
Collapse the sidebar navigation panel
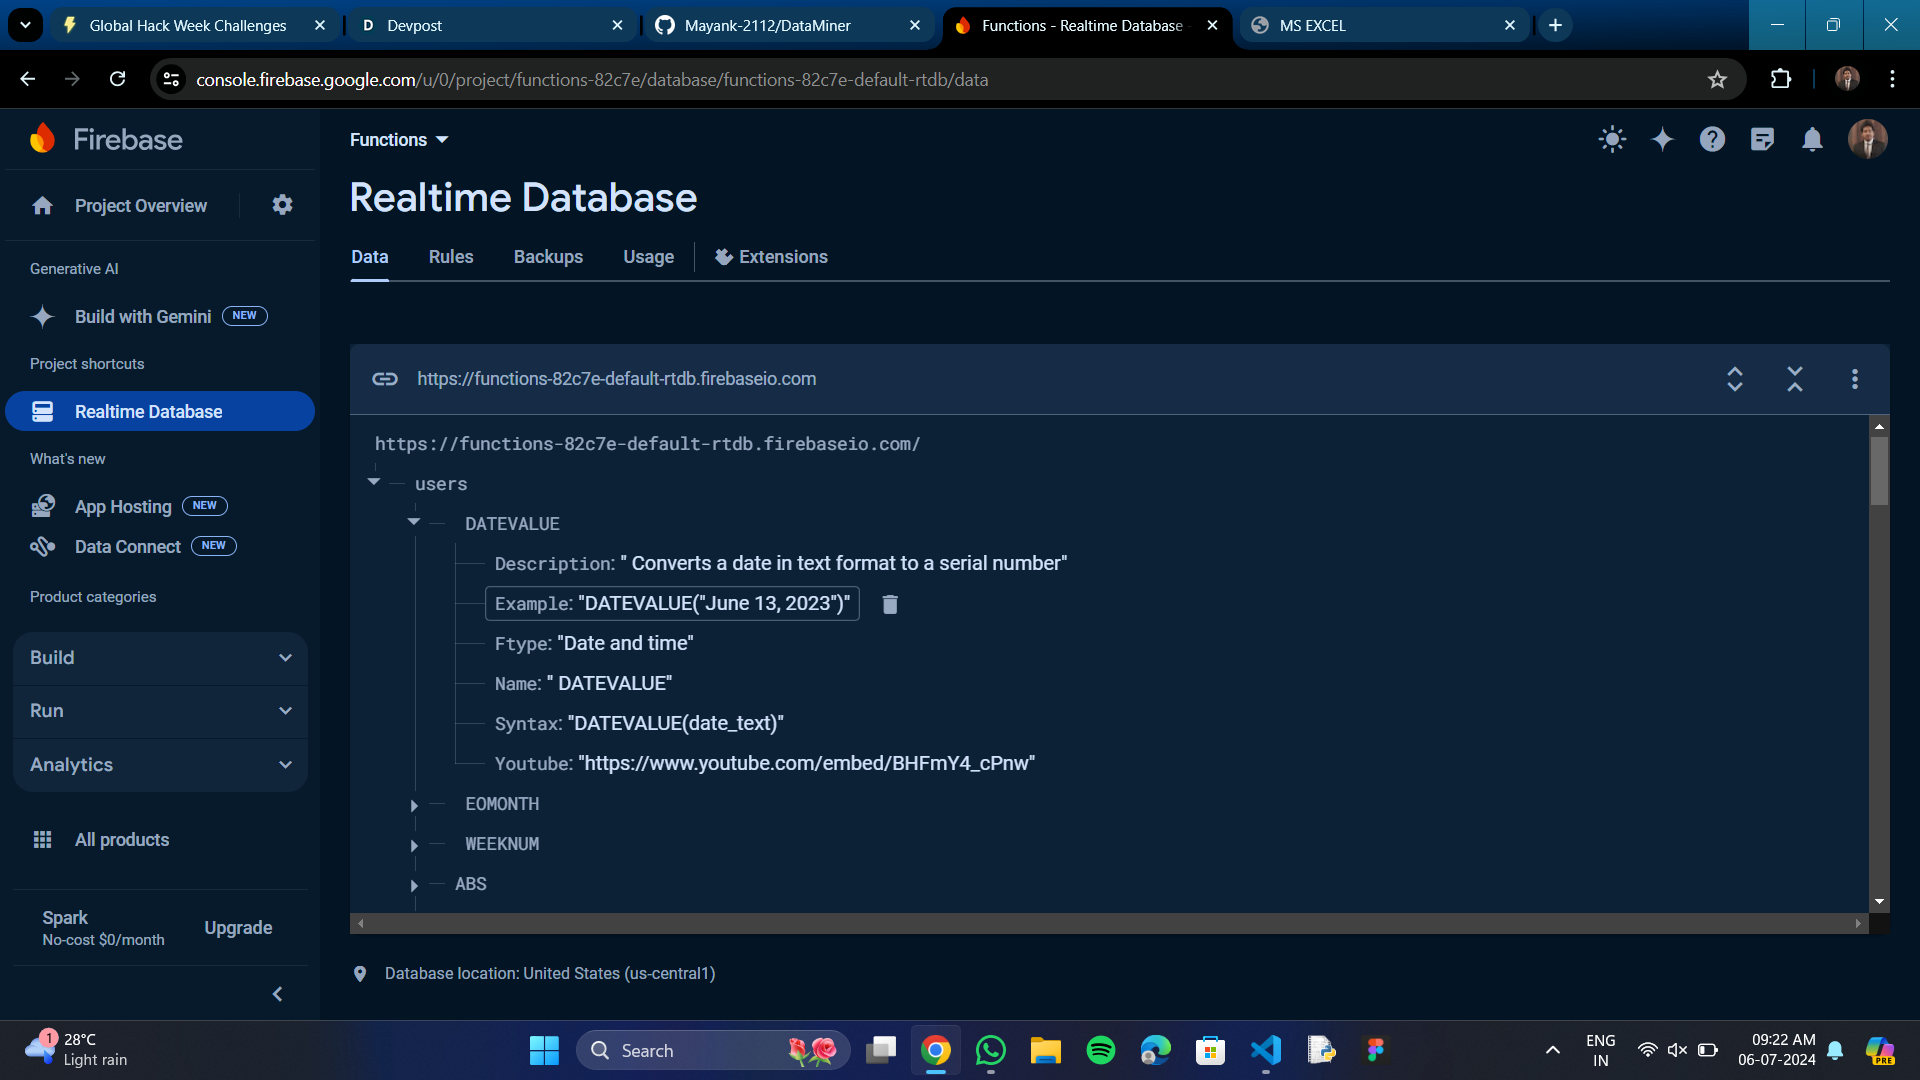point(278,994)
